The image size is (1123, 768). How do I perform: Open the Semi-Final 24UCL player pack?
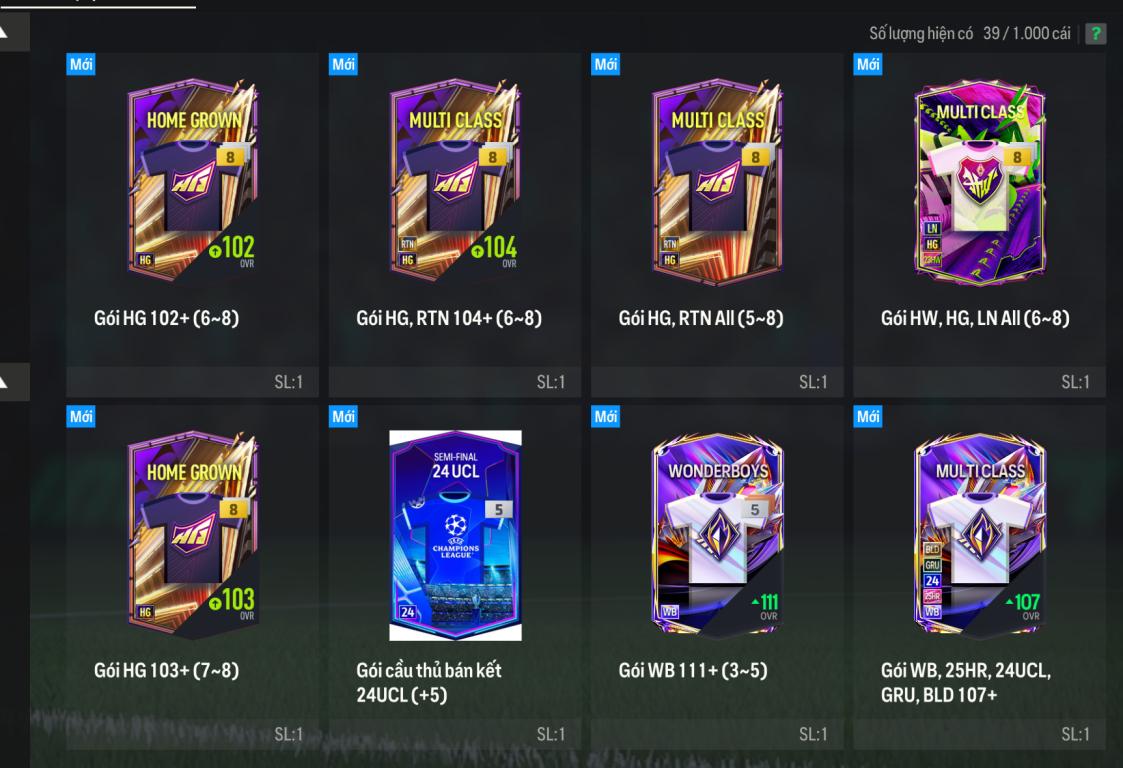[x=455, y=577]
